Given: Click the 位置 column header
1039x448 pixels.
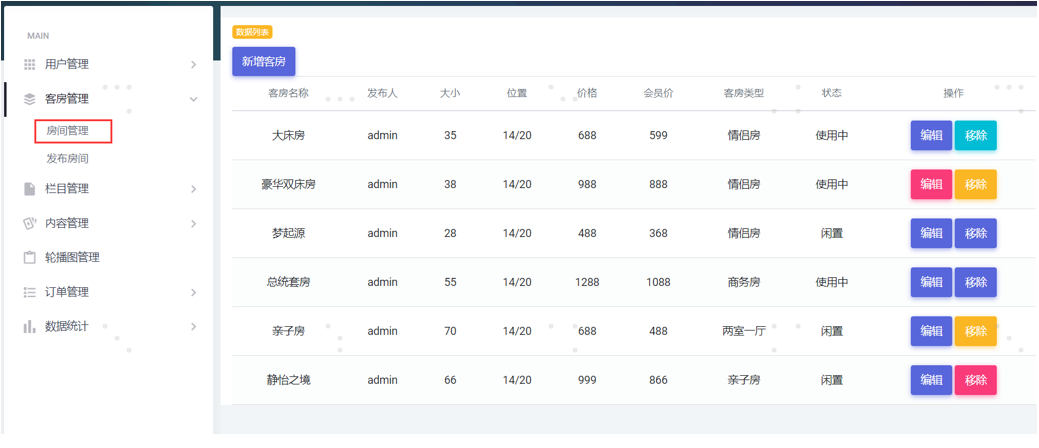Looking at the screenshot, I should (517, 93).
